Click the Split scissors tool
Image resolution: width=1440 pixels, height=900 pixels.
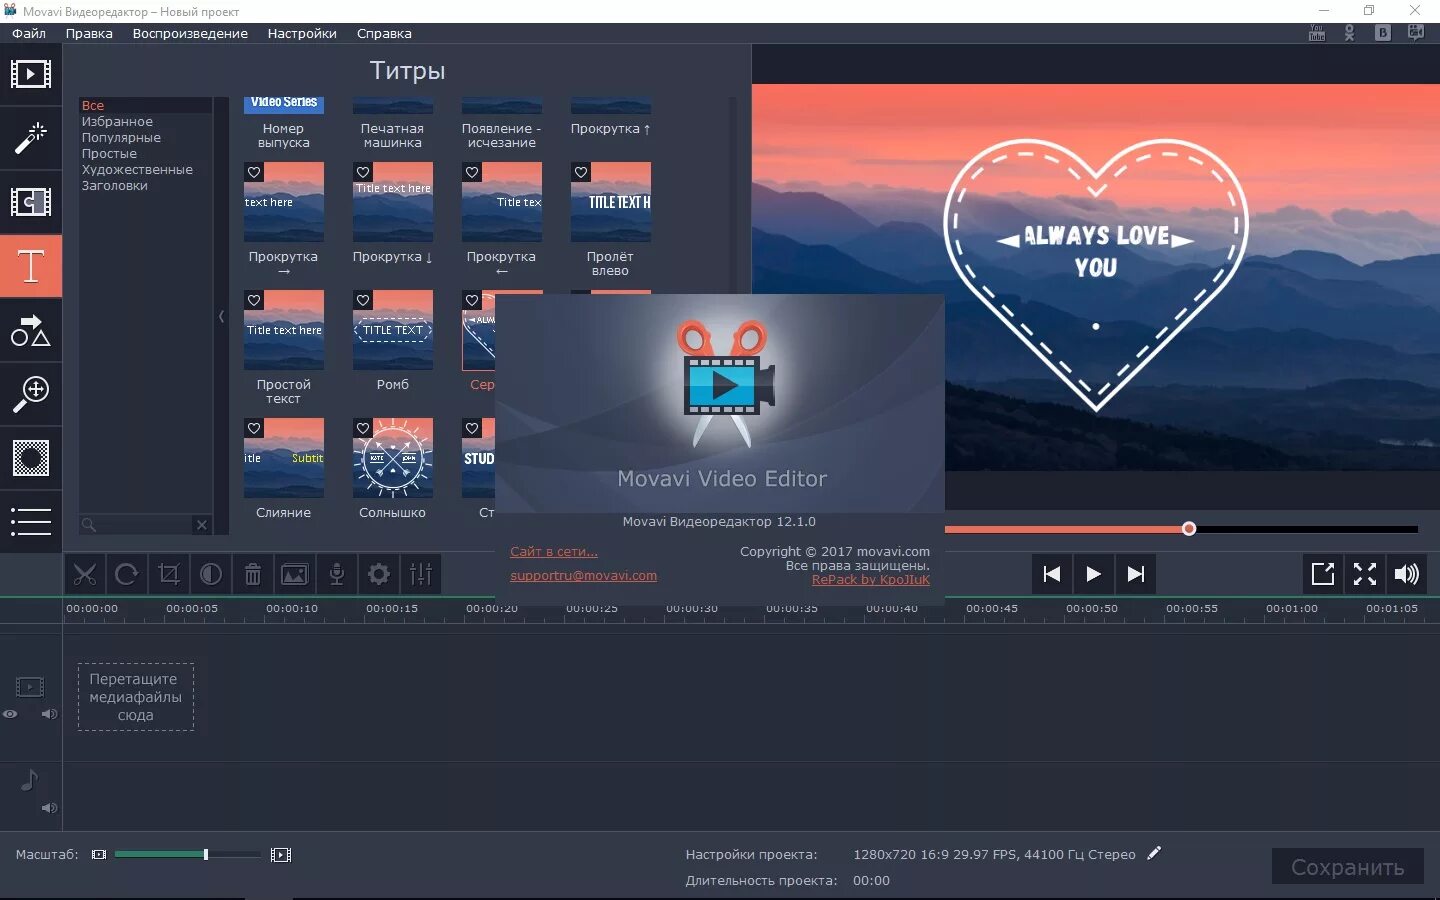click(x=85, y=574)
